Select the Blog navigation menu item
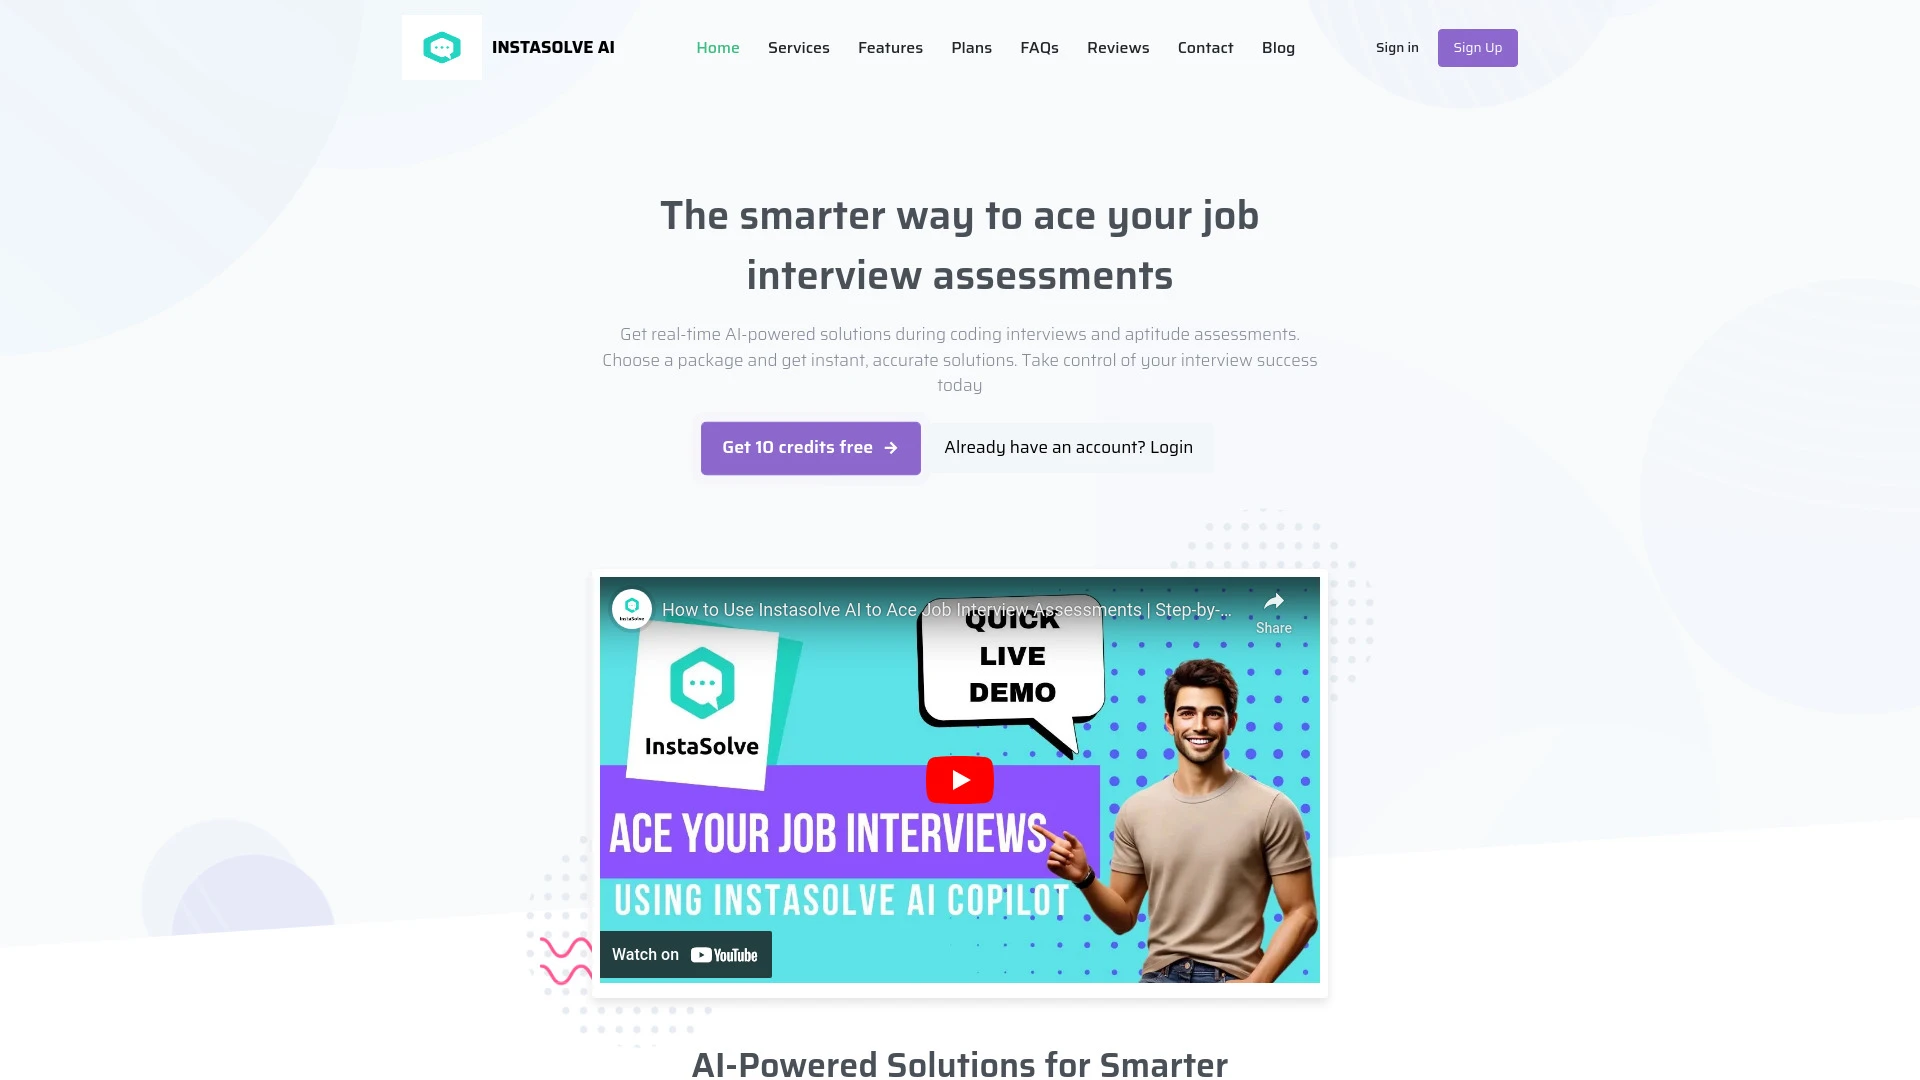 (x=1278, y=47)
